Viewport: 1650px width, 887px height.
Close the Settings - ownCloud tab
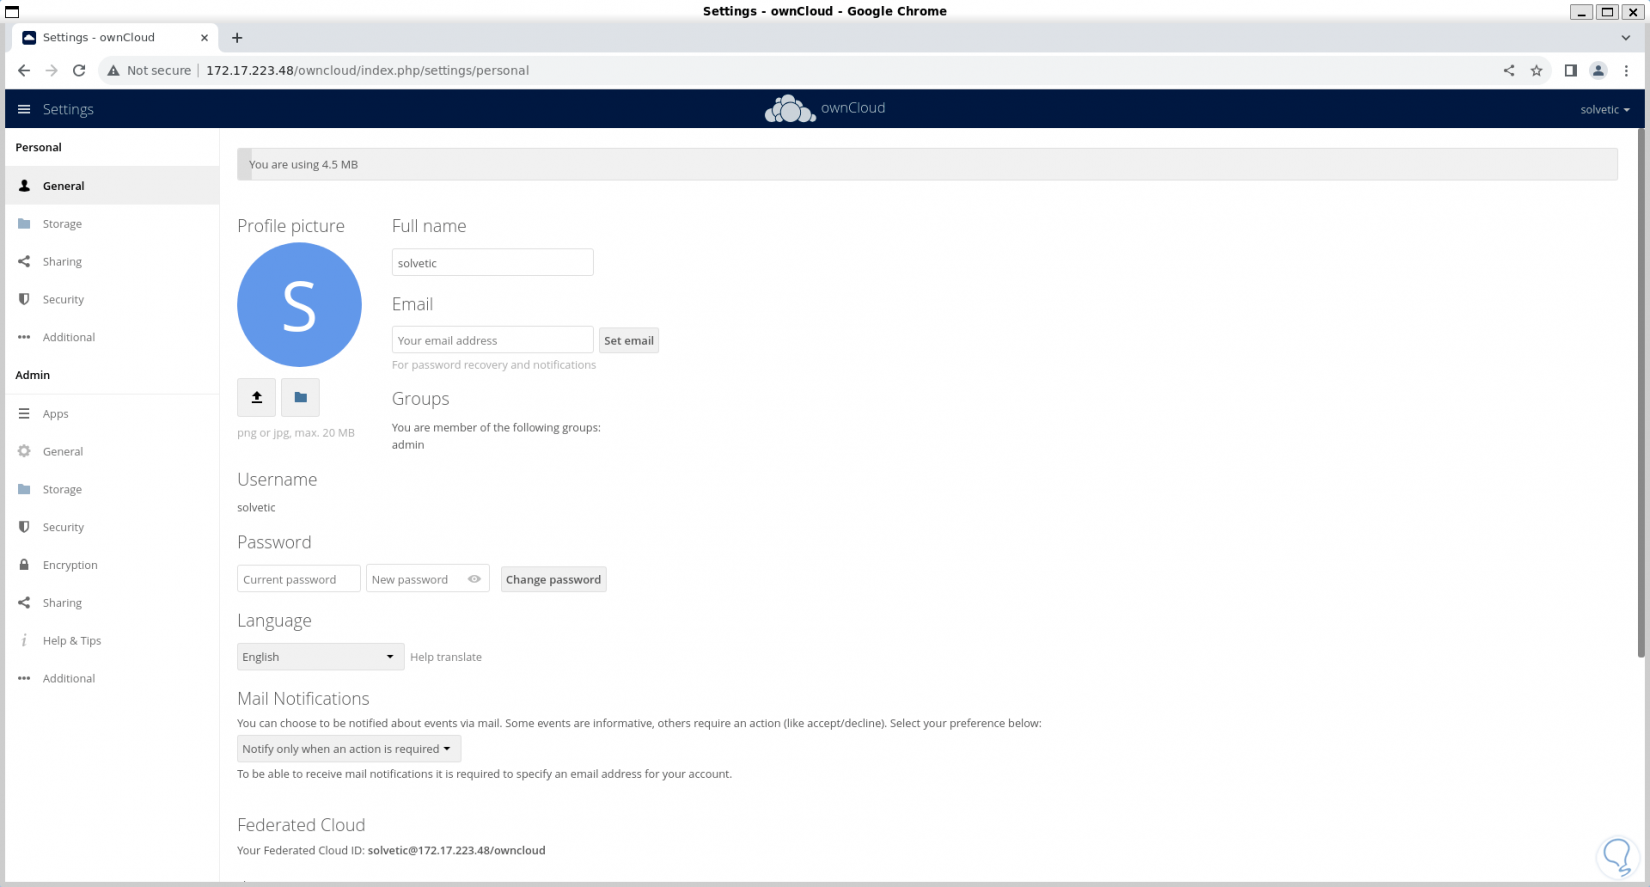[x=204, y=38]
